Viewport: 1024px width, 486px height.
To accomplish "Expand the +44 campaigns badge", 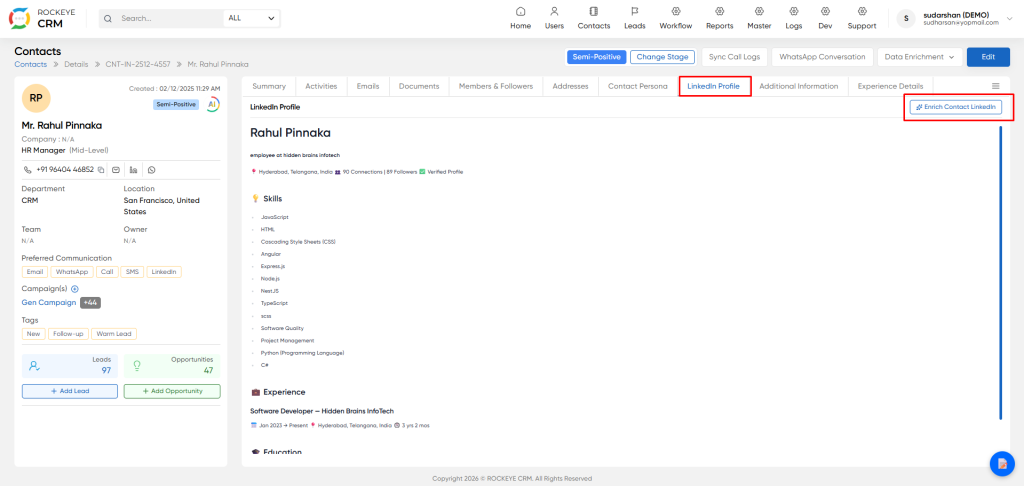I will [90, 302].
